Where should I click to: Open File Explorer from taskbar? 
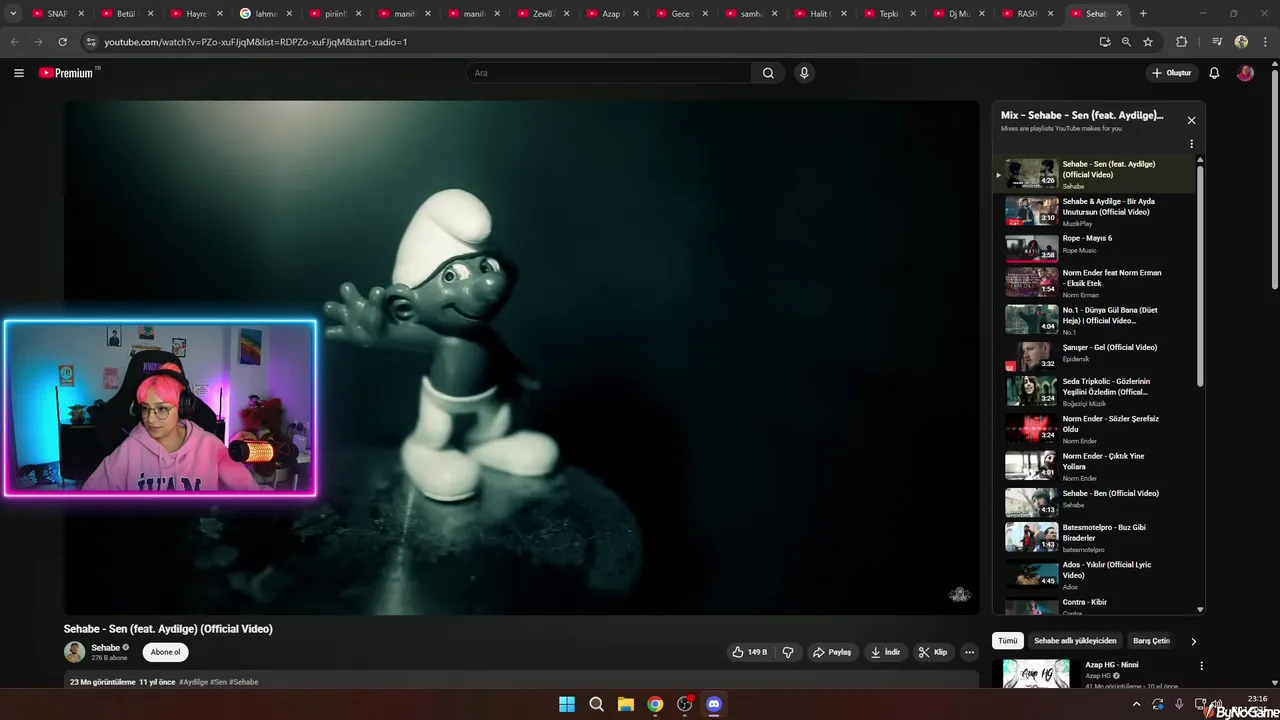(625, 704)
